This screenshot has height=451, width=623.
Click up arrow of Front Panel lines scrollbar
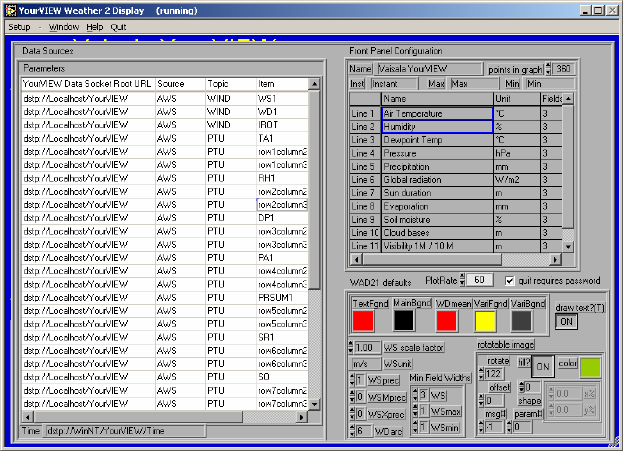569,98
